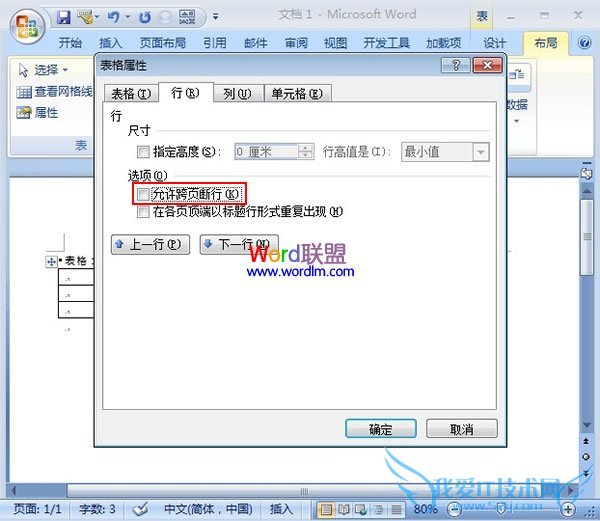Open the 开发工具 ribbon tab

386,42
